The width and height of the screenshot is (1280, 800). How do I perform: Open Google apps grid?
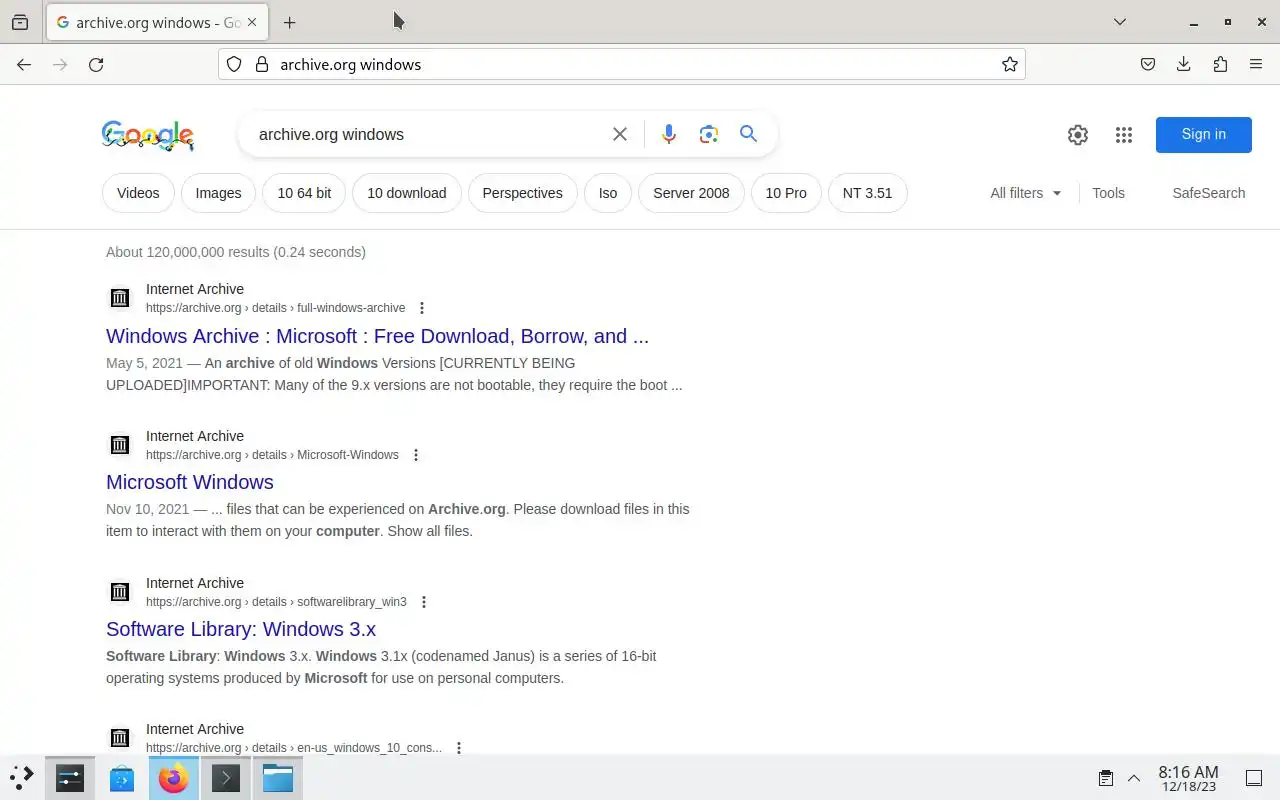pyautogui.click(x=1123, y=135)
